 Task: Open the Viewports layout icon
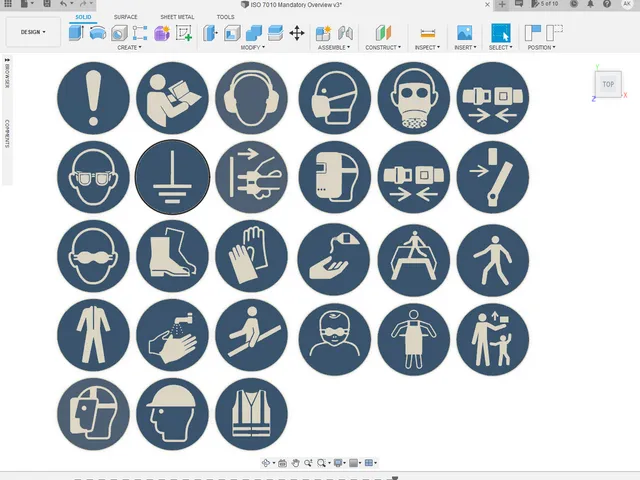[371, 463]
